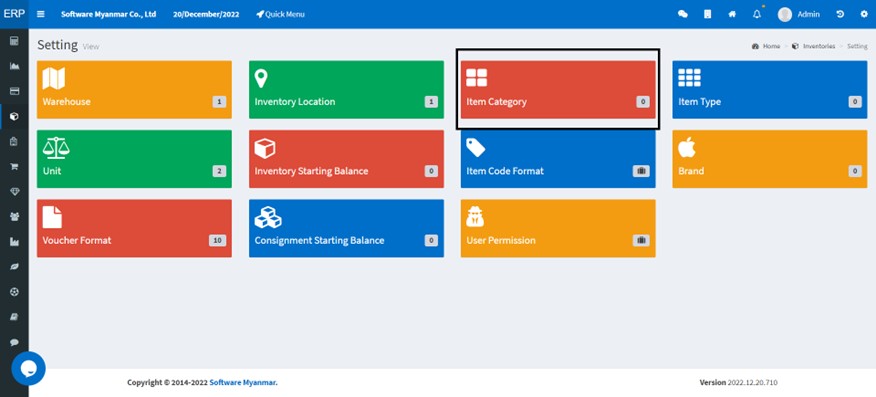Viewport: 876px width, 397px height.
Task: Open the floating chat bubble widget
Action: coord(28,368)
